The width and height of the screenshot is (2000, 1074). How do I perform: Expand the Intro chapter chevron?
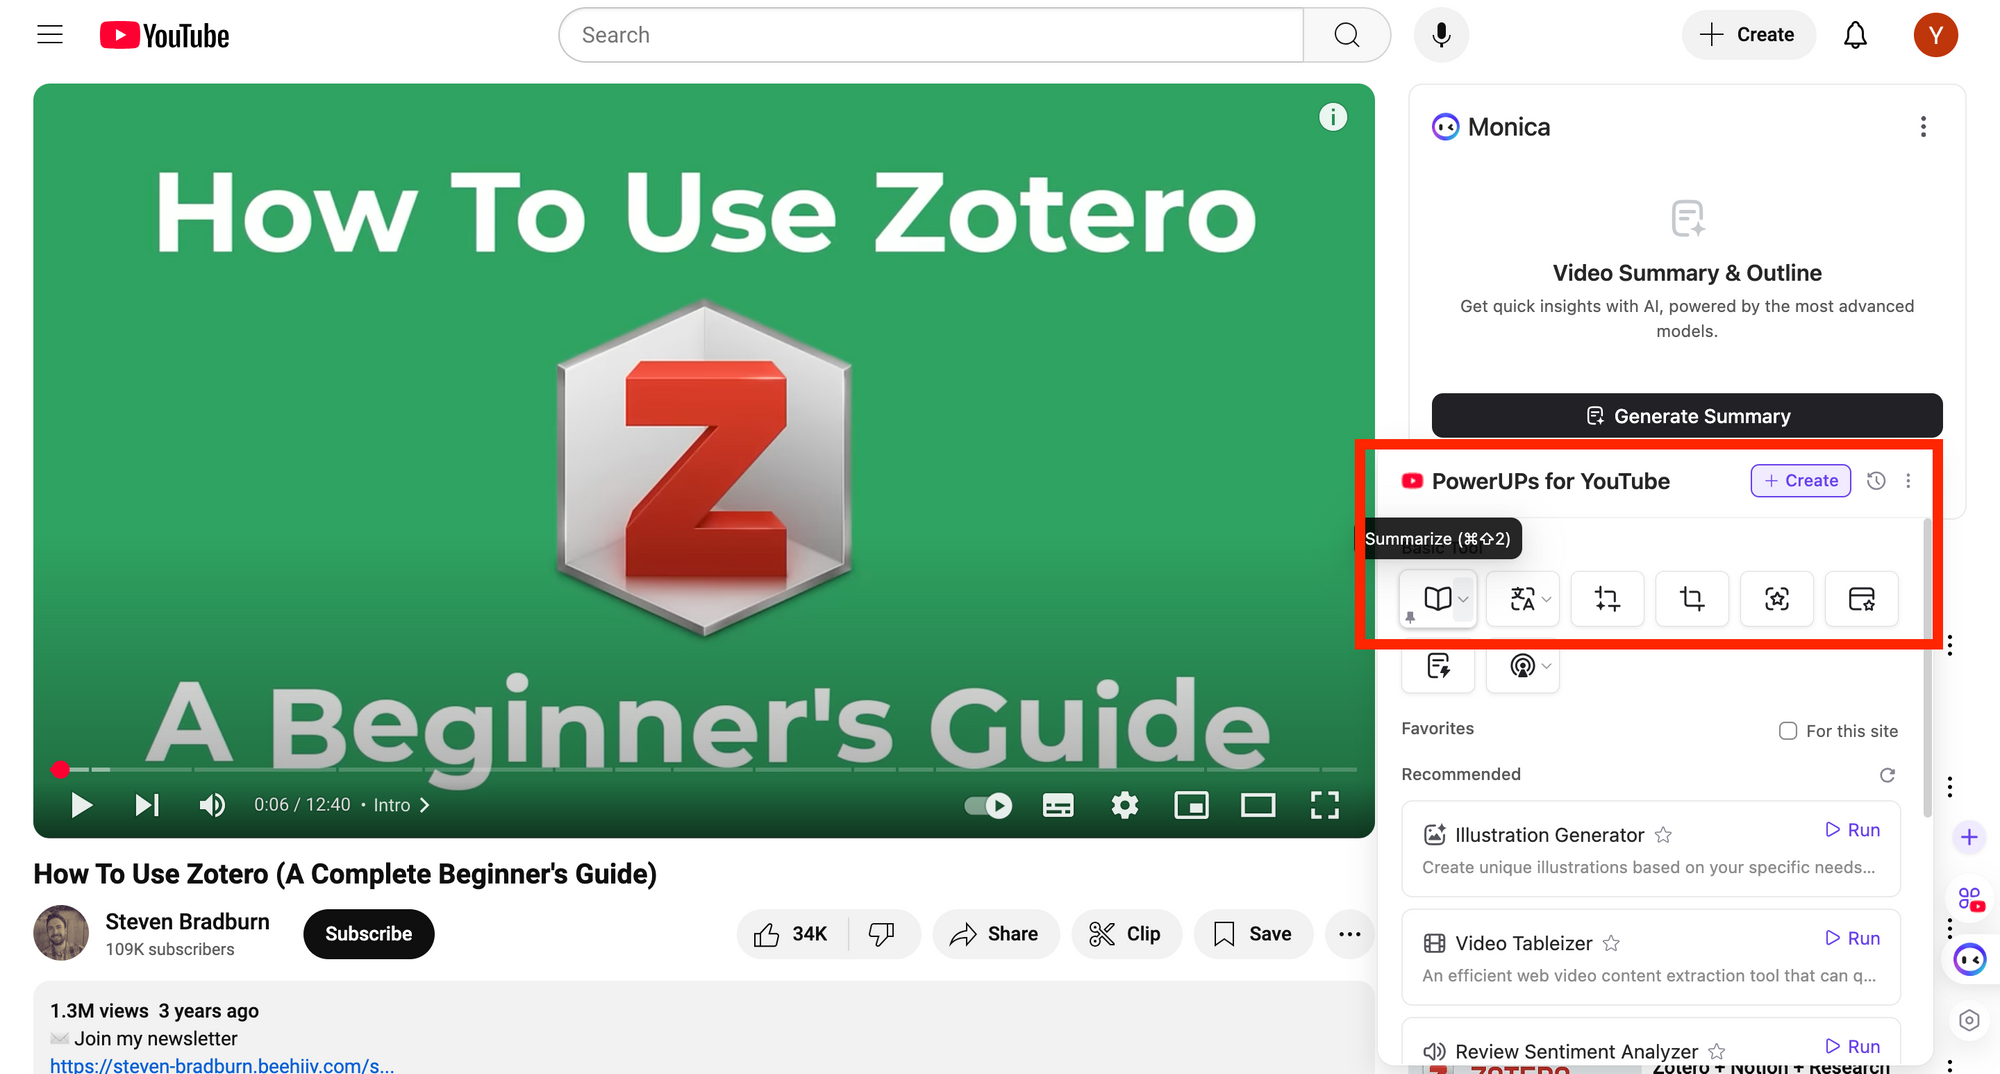pos(425,805)
